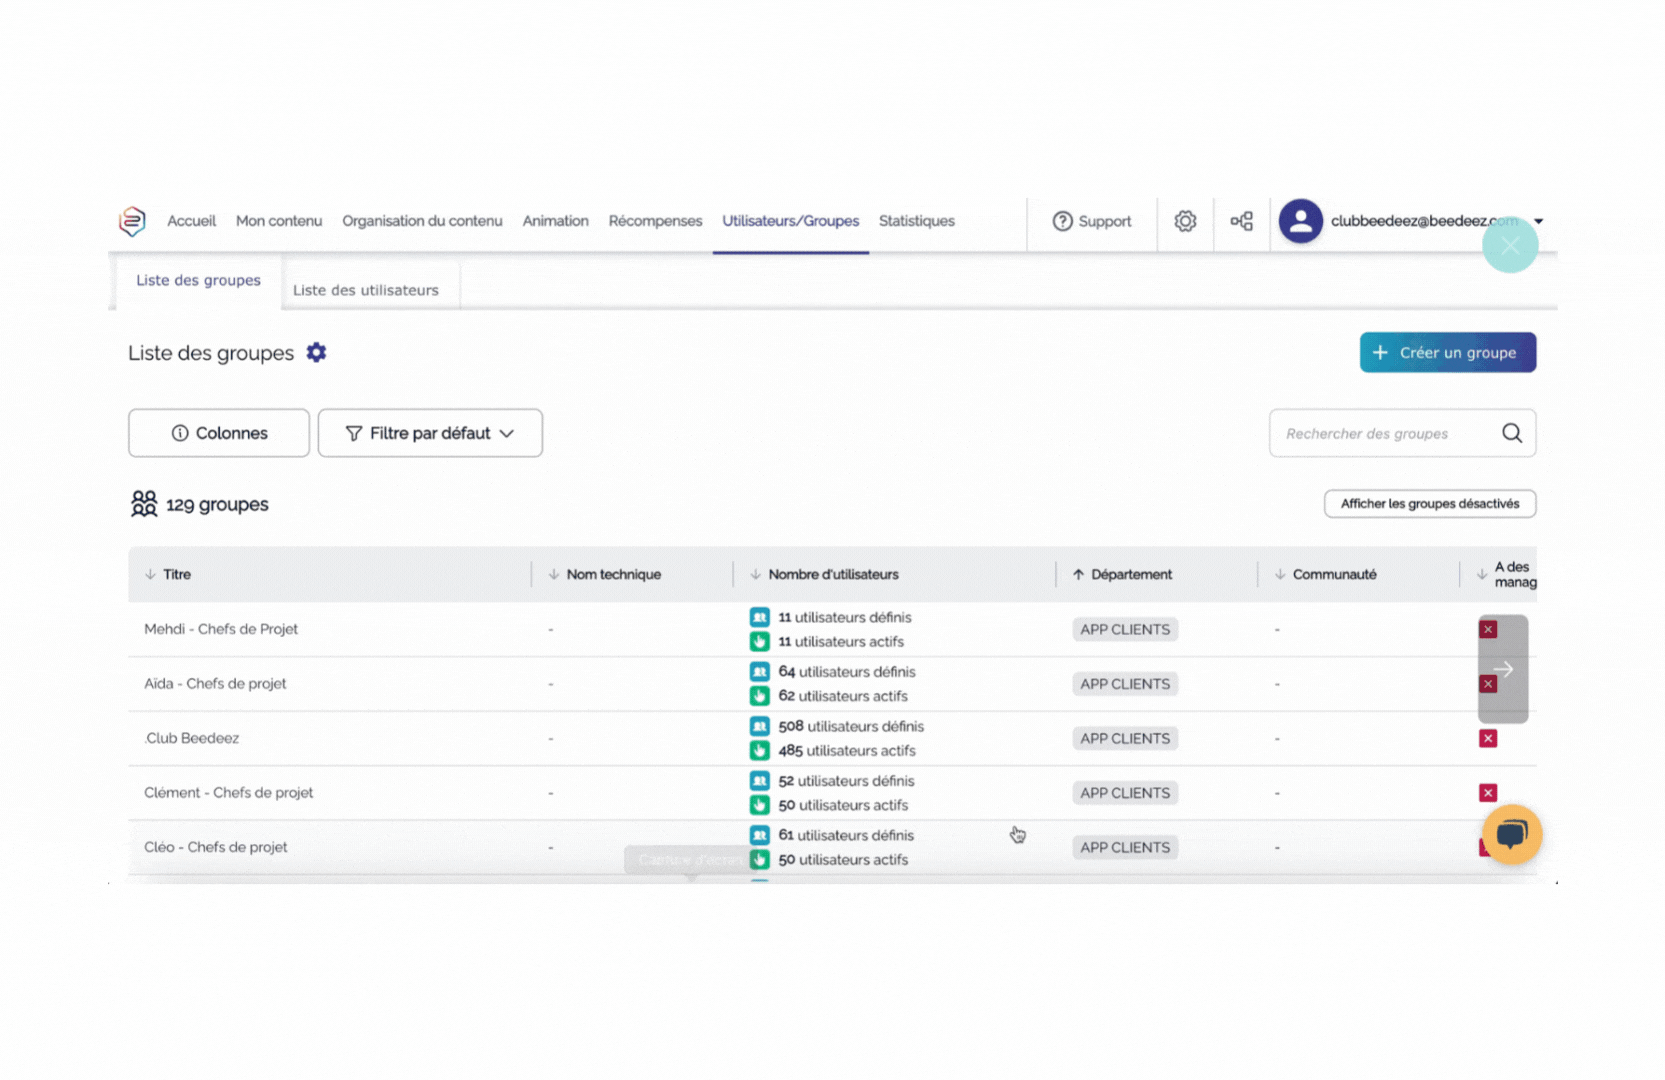Click Afficher les groupes désactivés button
1665x1080 pixels.
(x=1429, y=504)
